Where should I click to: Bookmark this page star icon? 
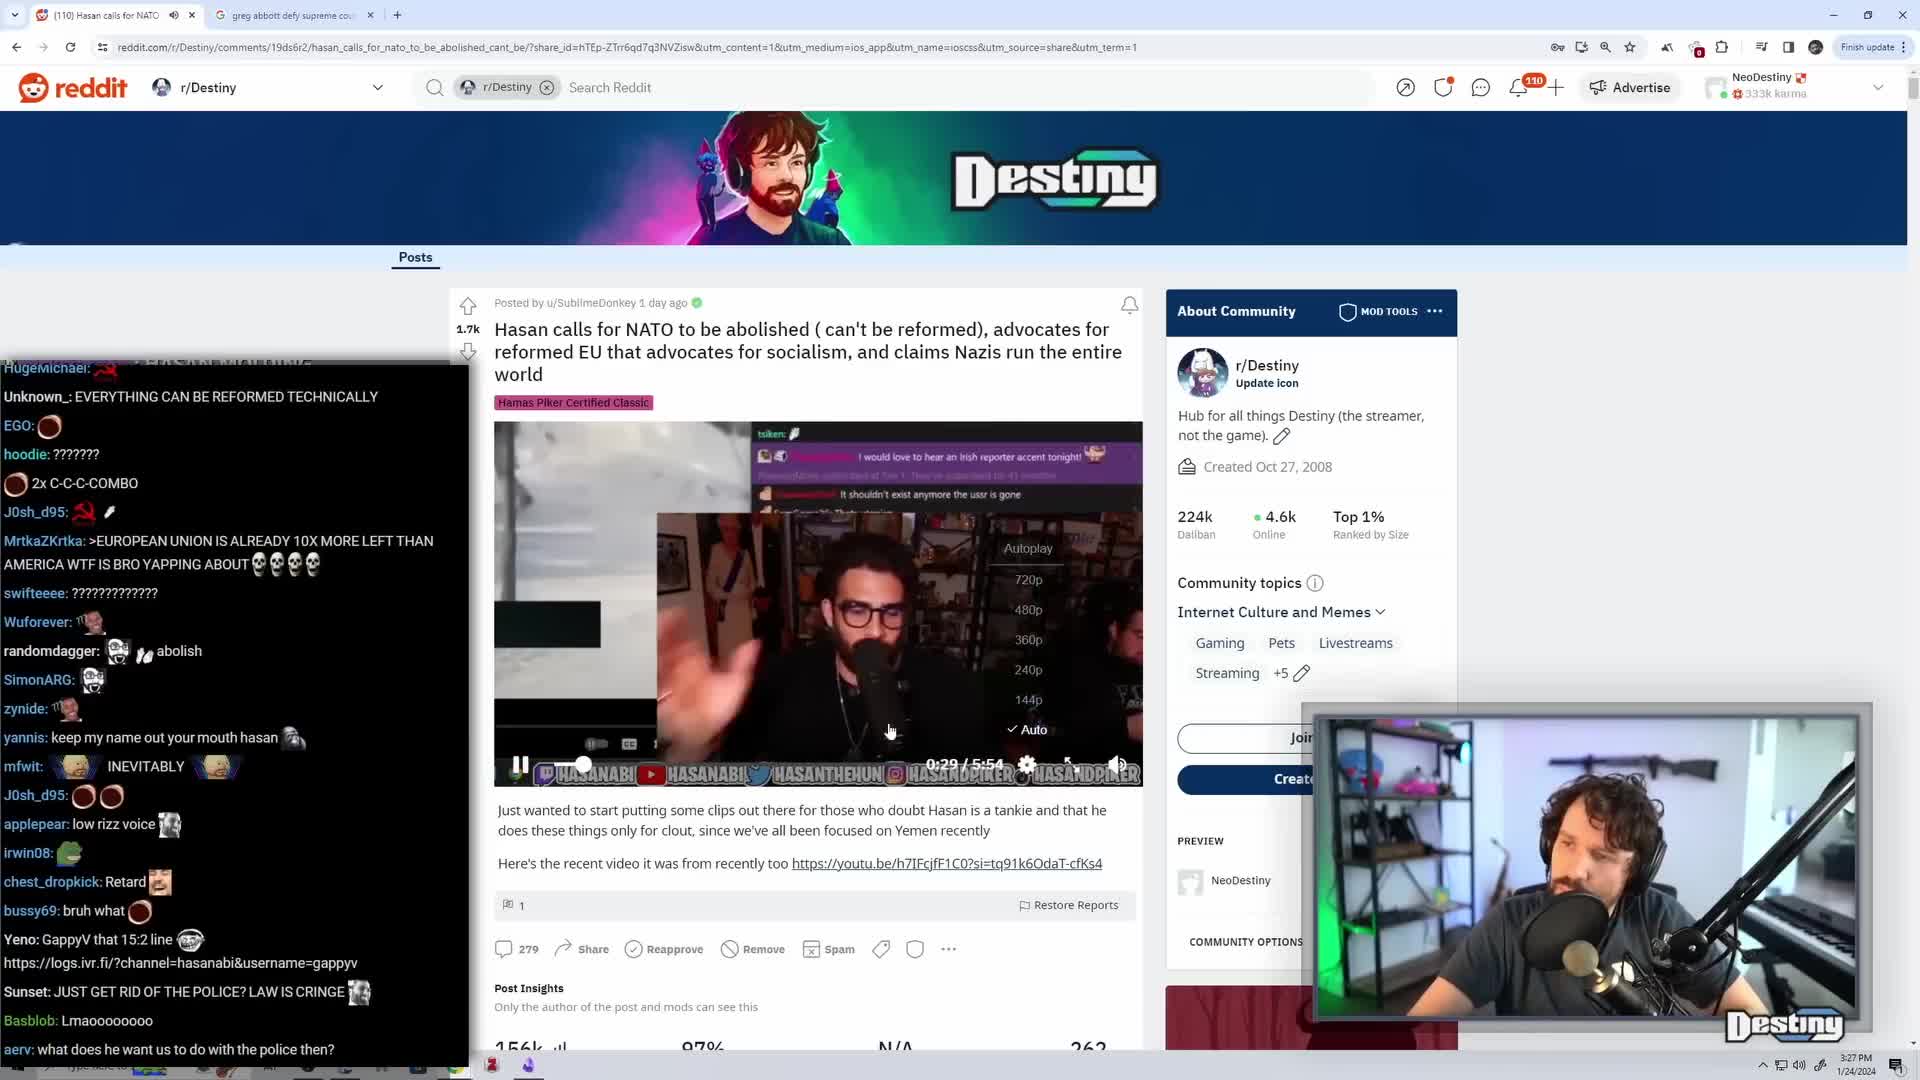click(1630, 47)
